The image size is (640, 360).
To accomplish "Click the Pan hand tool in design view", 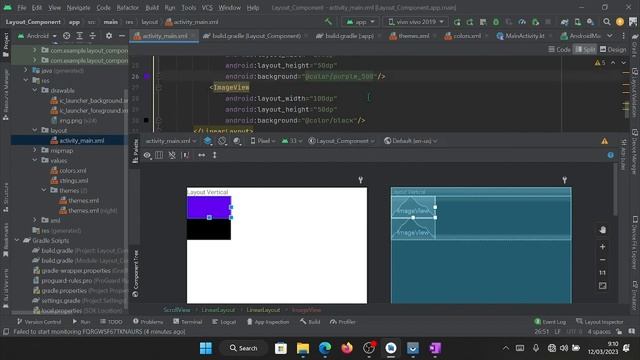I will click(x=602, y=230).
